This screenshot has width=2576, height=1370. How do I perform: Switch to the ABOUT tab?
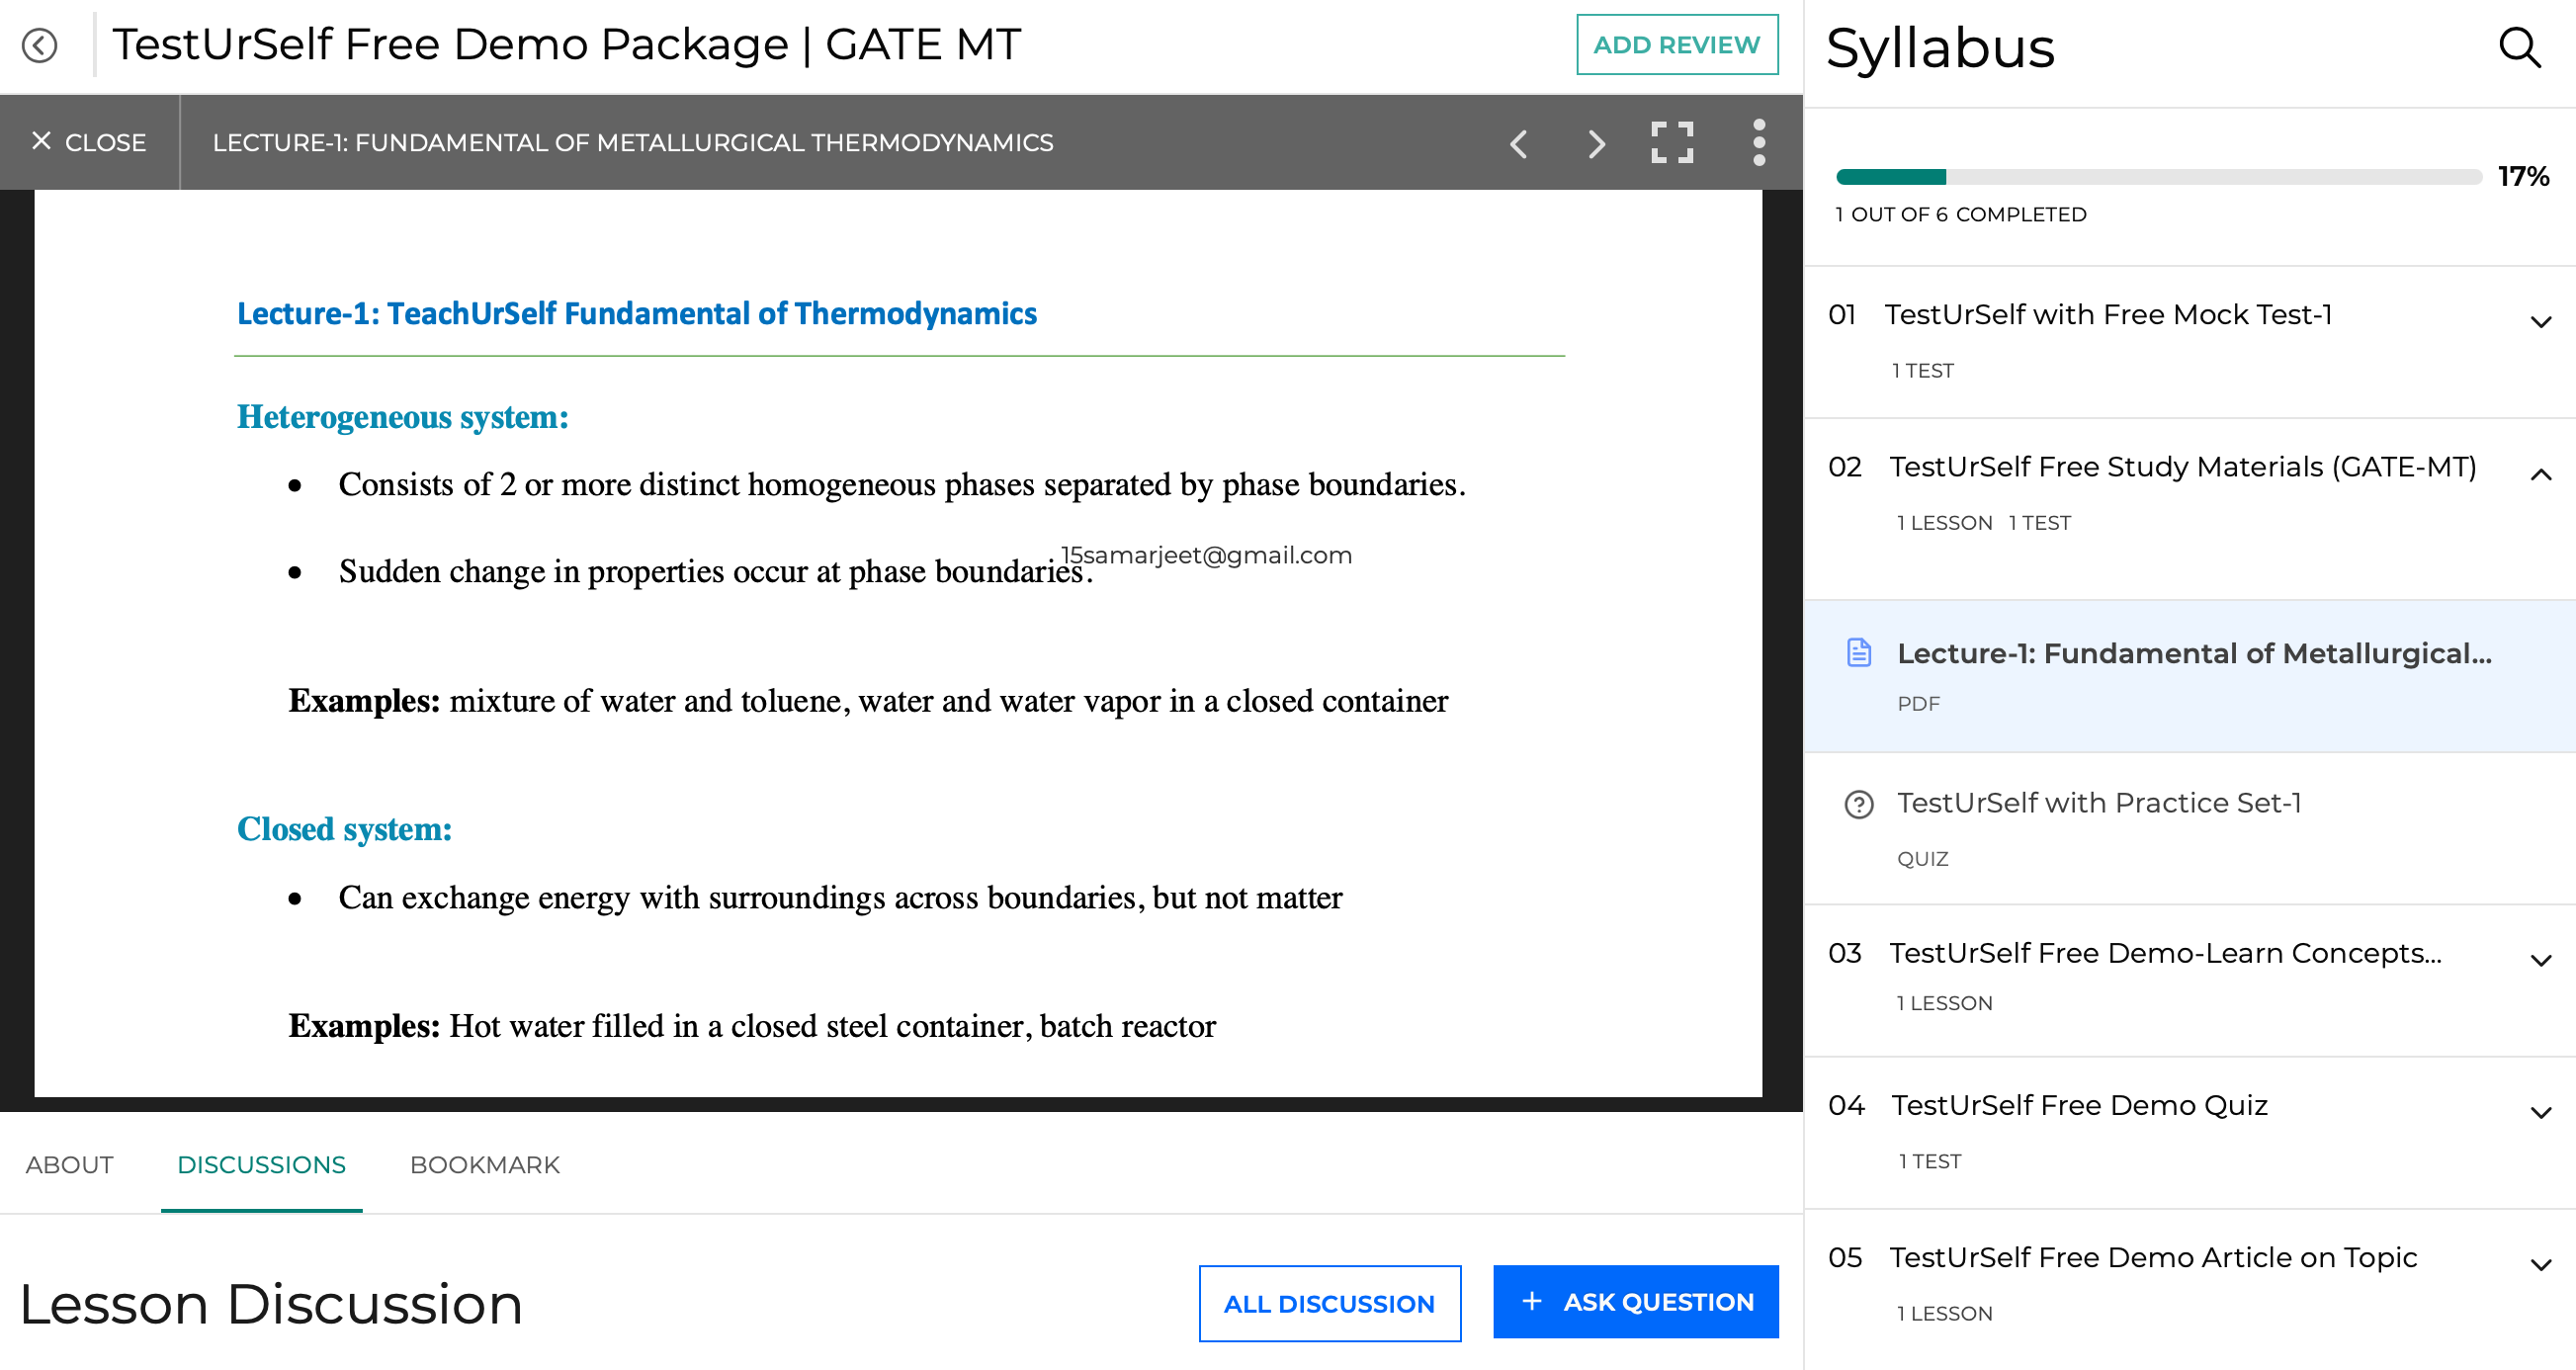(x=69, y=1164)
